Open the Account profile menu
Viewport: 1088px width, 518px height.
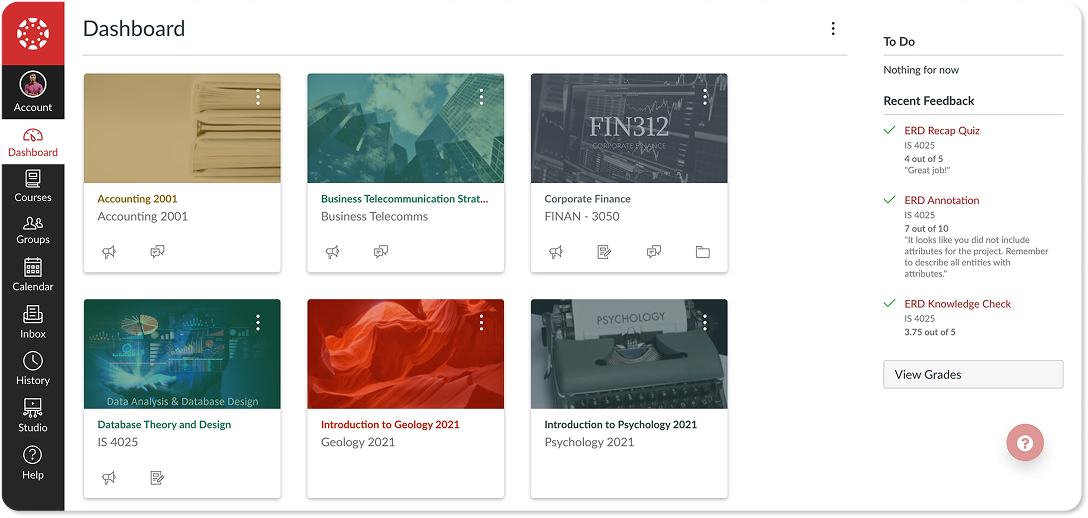[x=33, y=92]
